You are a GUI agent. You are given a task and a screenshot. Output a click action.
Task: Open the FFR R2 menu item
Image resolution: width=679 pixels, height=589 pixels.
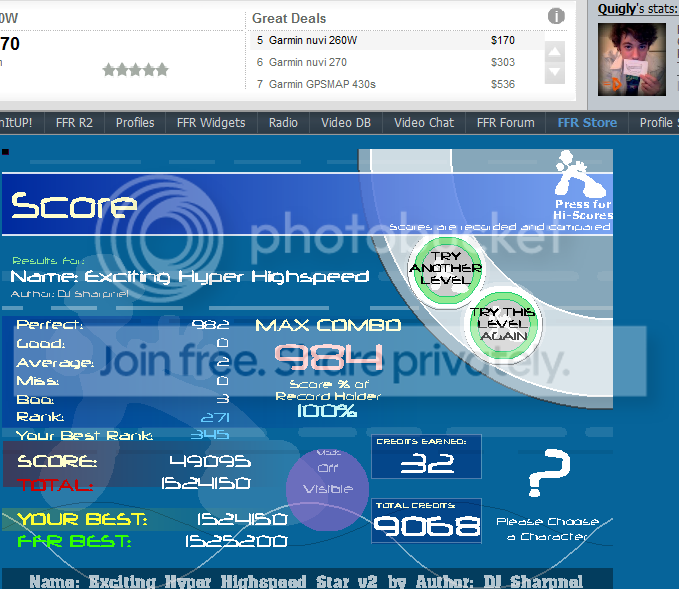pyautogui.click(x=75, y=123)
